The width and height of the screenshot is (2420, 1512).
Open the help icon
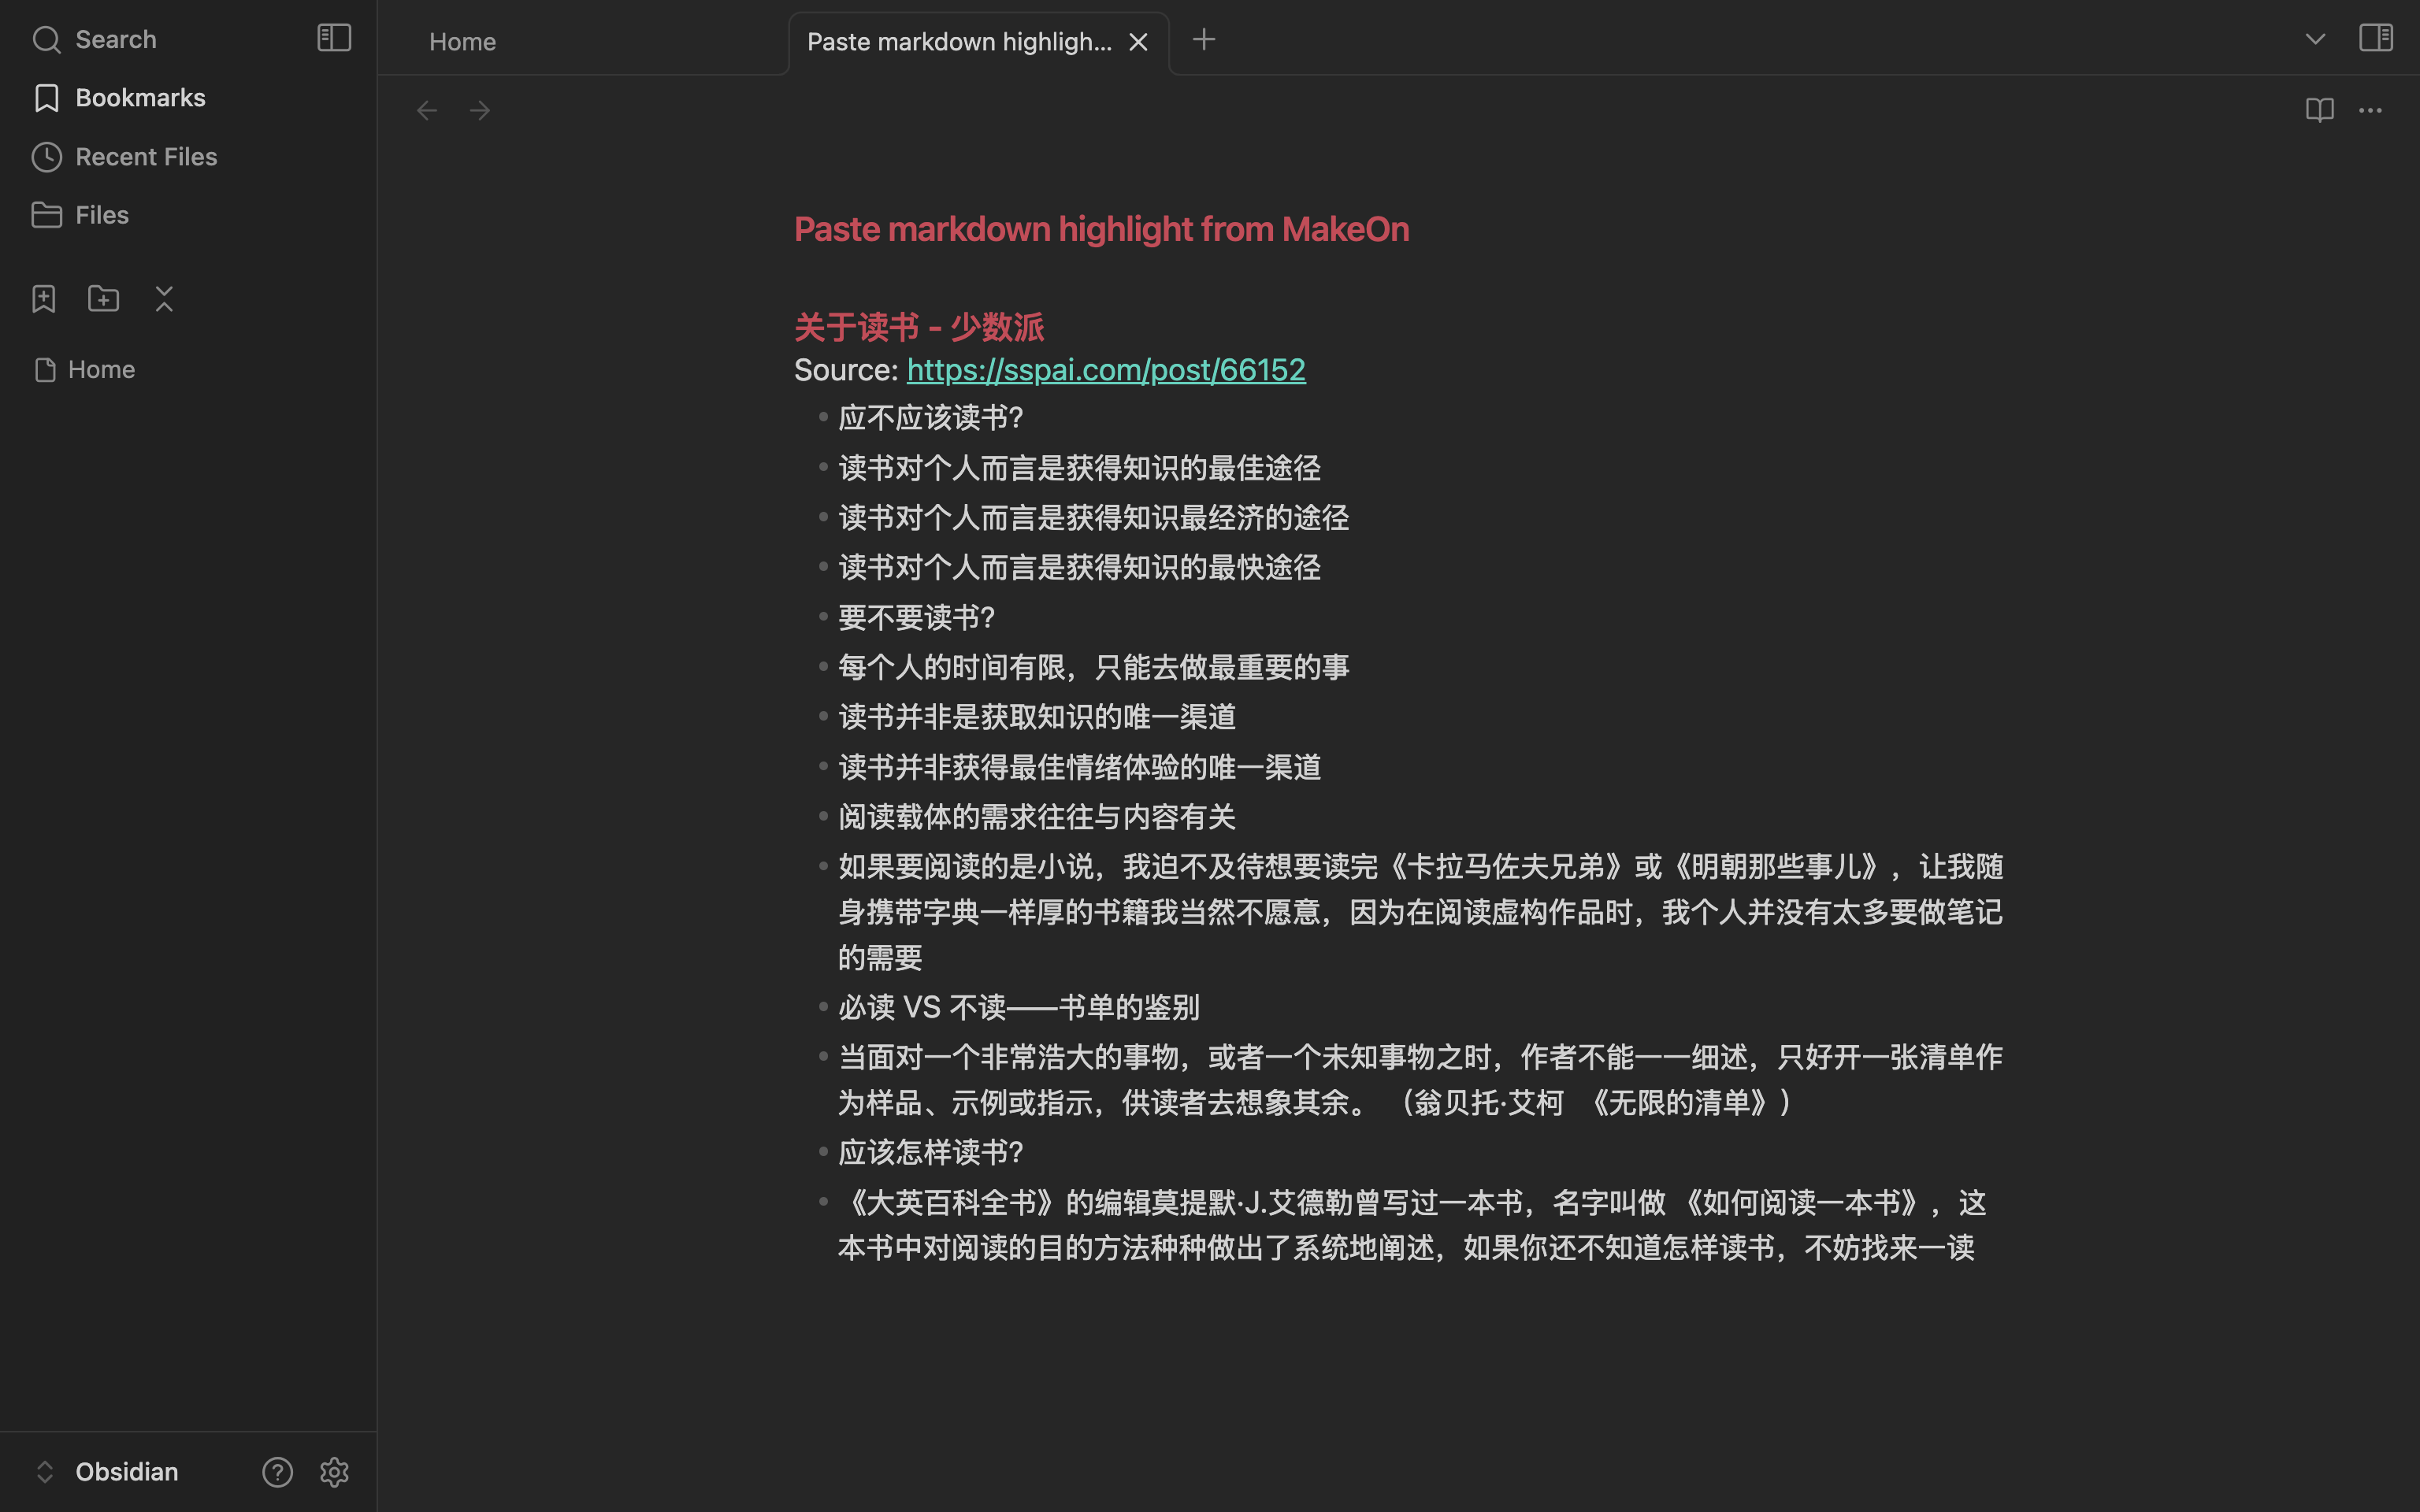coord(277,1471)
